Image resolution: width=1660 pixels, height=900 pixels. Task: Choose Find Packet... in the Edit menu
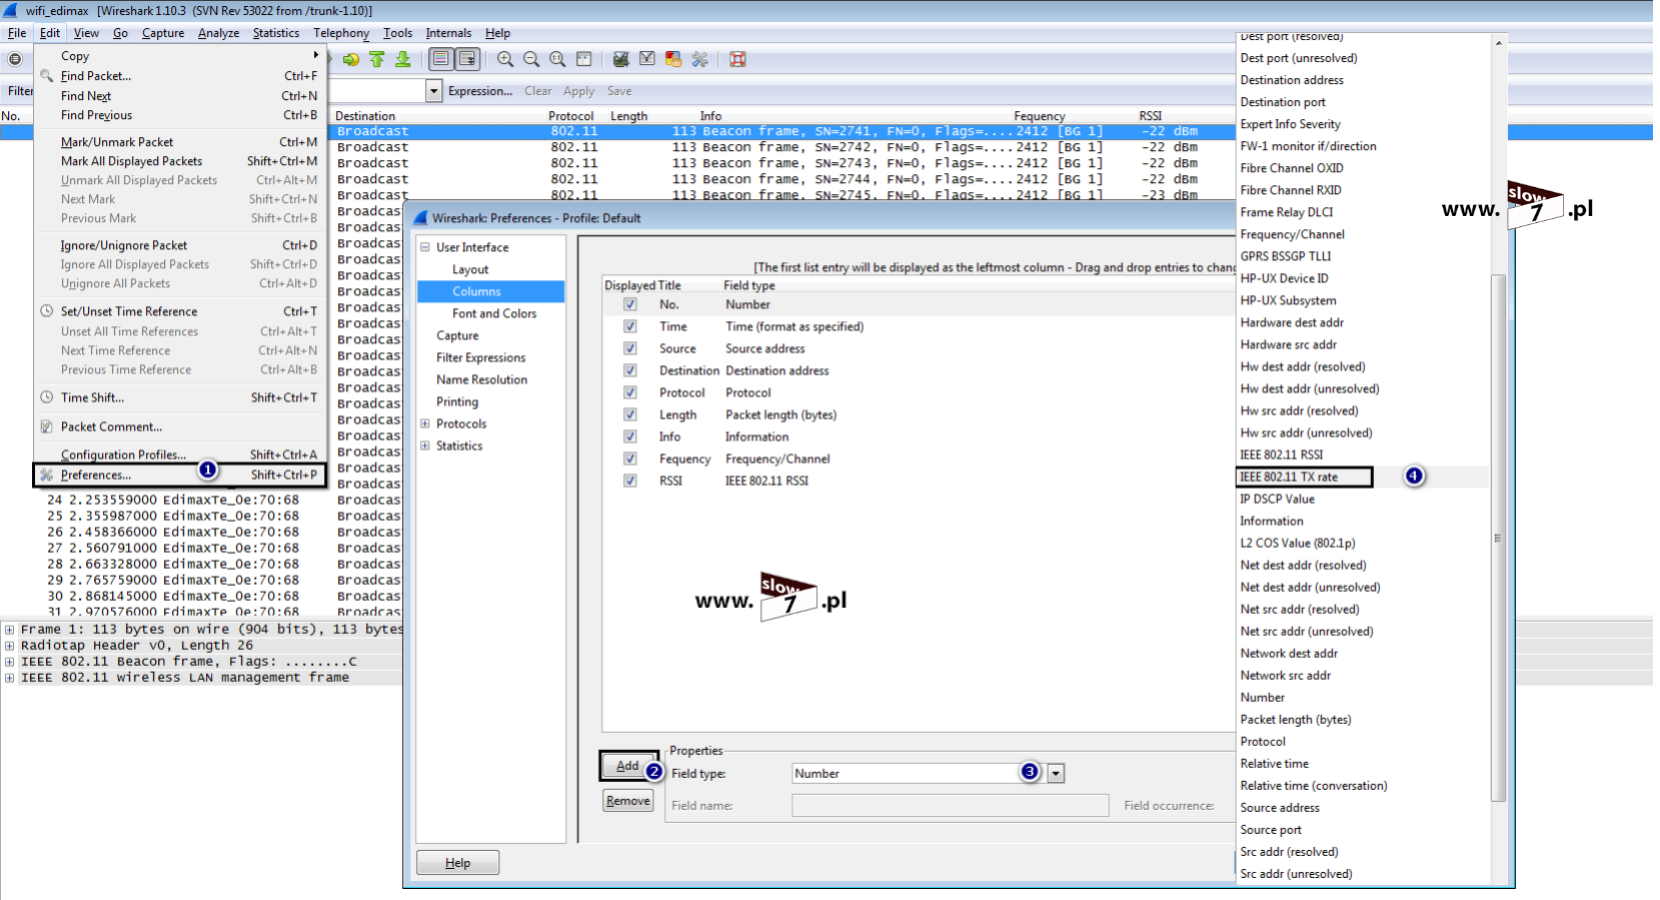180,76
